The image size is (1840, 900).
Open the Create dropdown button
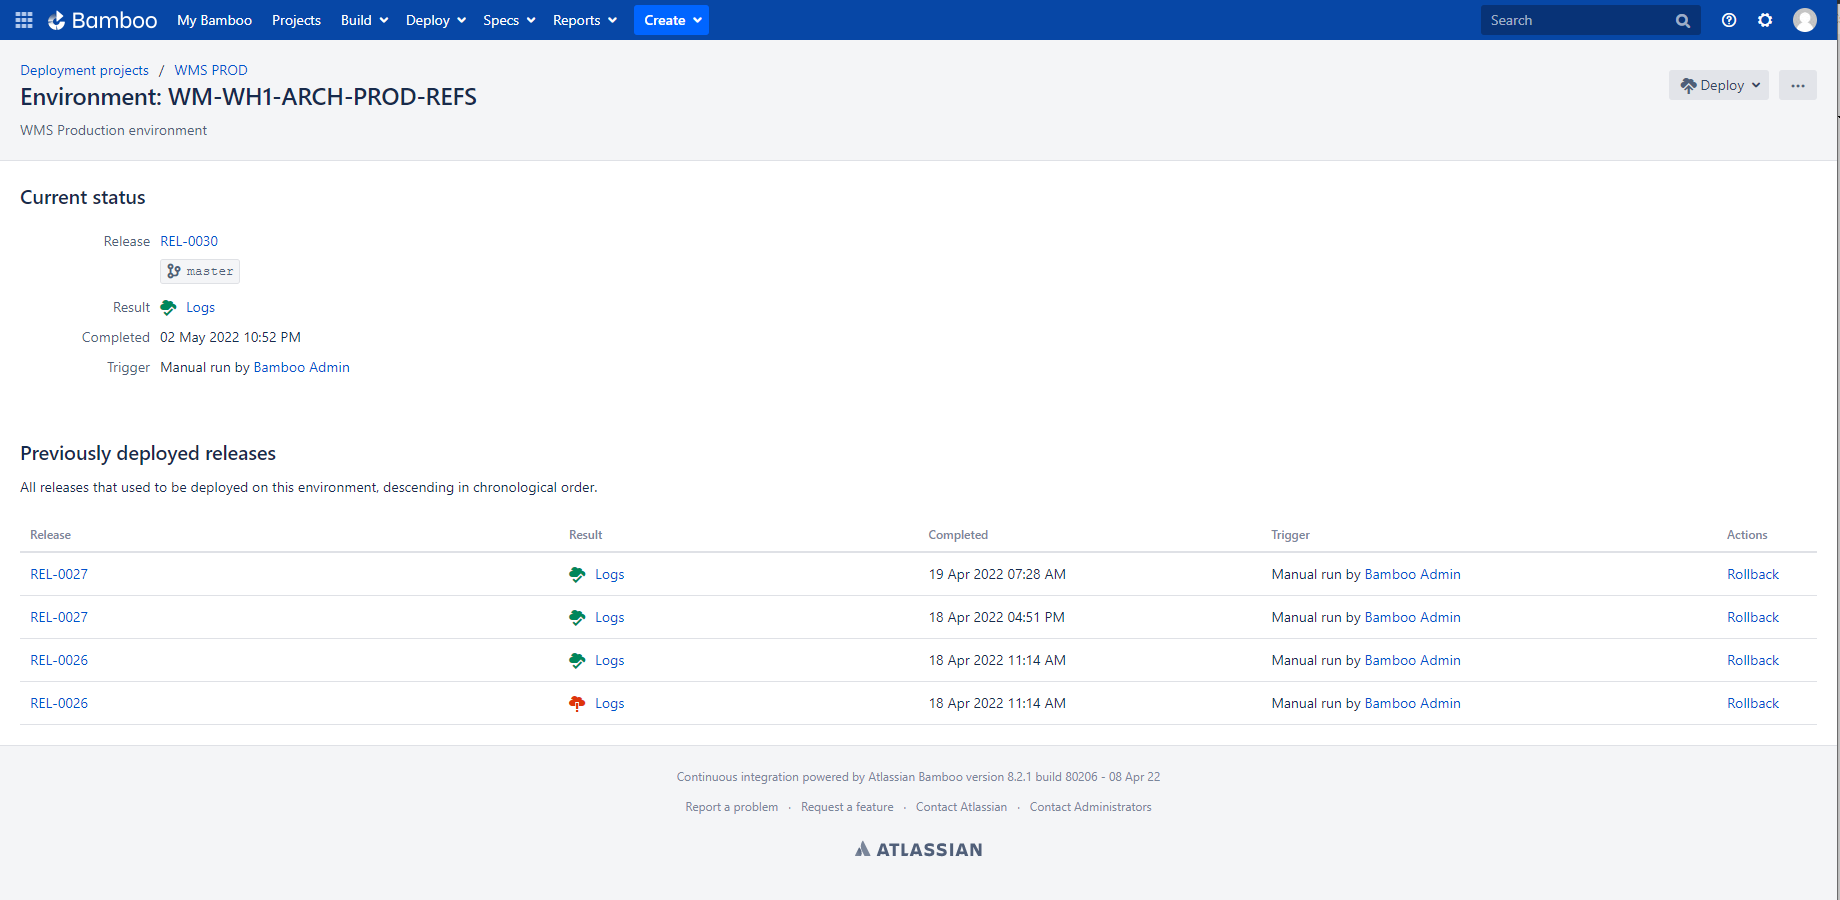click(671, 20)
